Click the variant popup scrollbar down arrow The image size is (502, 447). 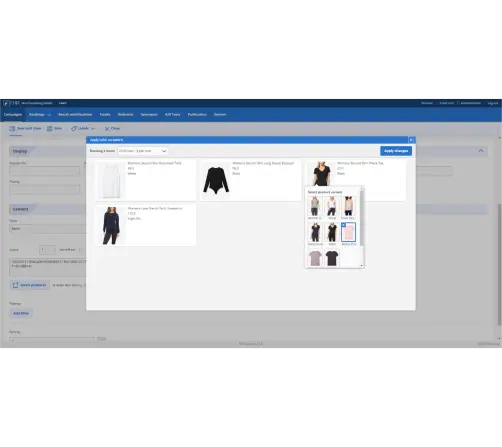(x=361, y=266)
